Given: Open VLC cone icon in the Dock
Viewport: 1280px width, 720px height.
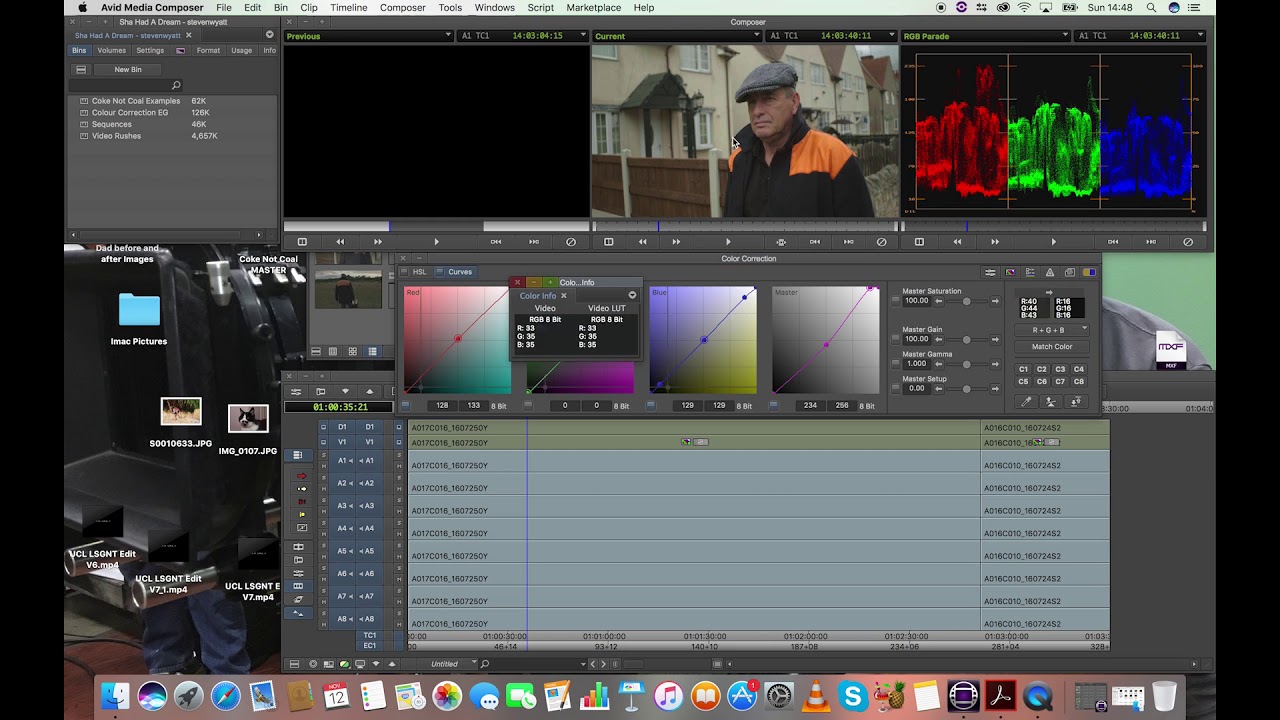Looking at the screenshot, I should (x=816, y=695).
